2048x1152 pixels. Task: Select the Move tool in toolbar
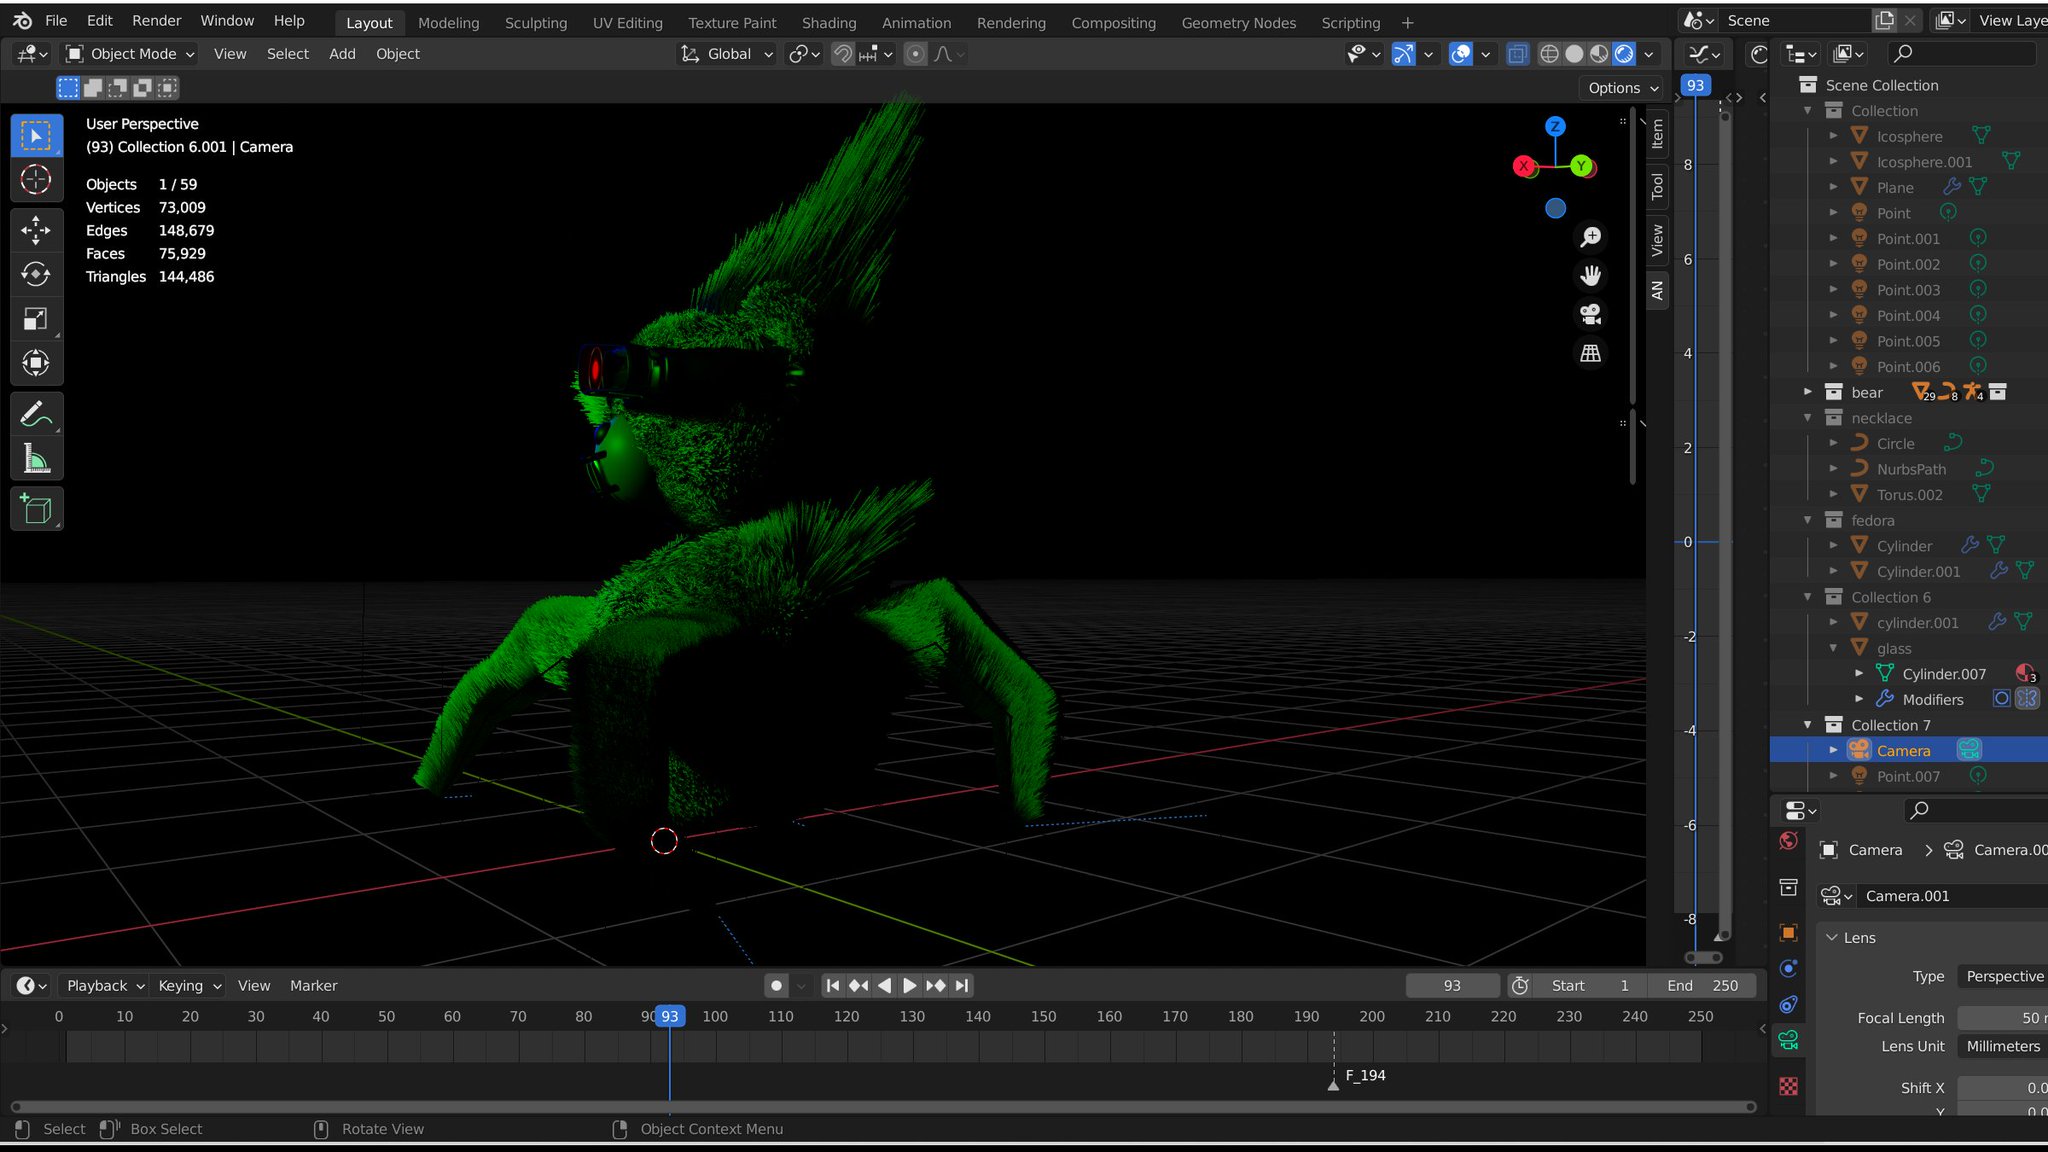tap(36, 230)
